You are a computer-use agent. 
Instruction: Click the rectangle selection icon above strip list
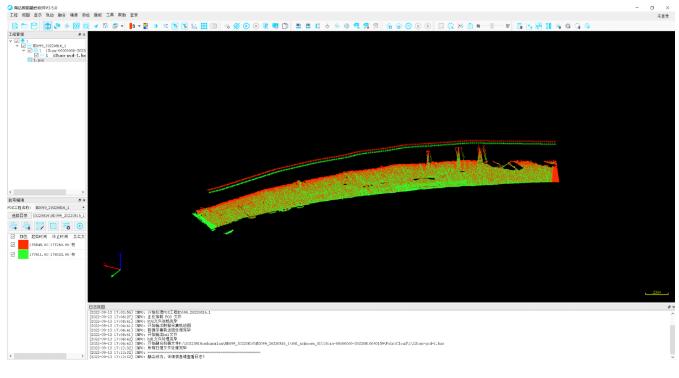53,226
